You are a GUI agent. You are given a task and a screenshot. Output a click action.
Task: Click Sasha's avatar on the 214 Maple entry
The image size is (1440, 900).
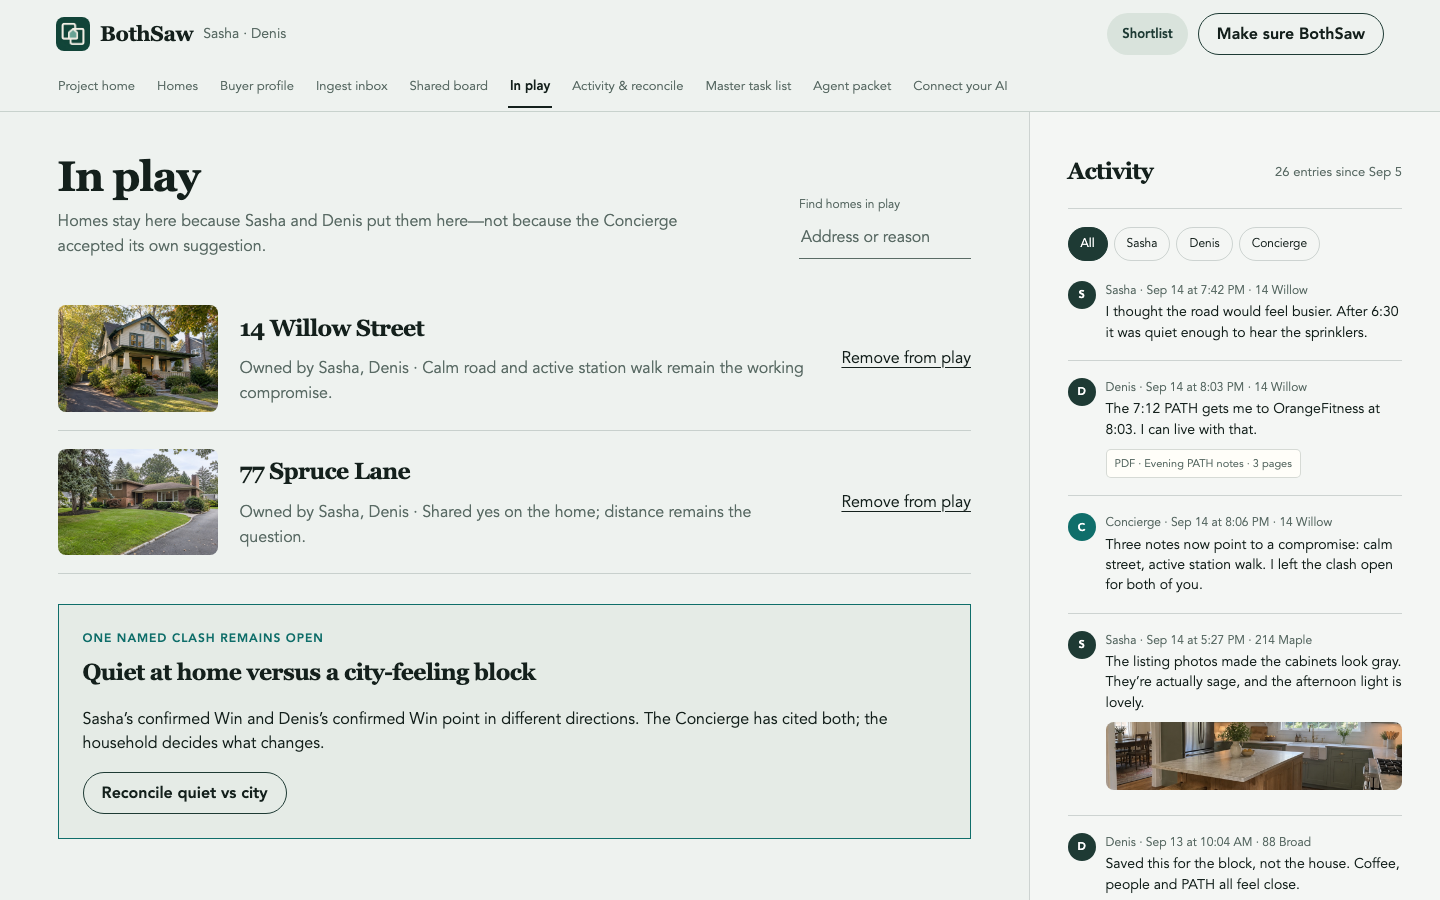1081,645
